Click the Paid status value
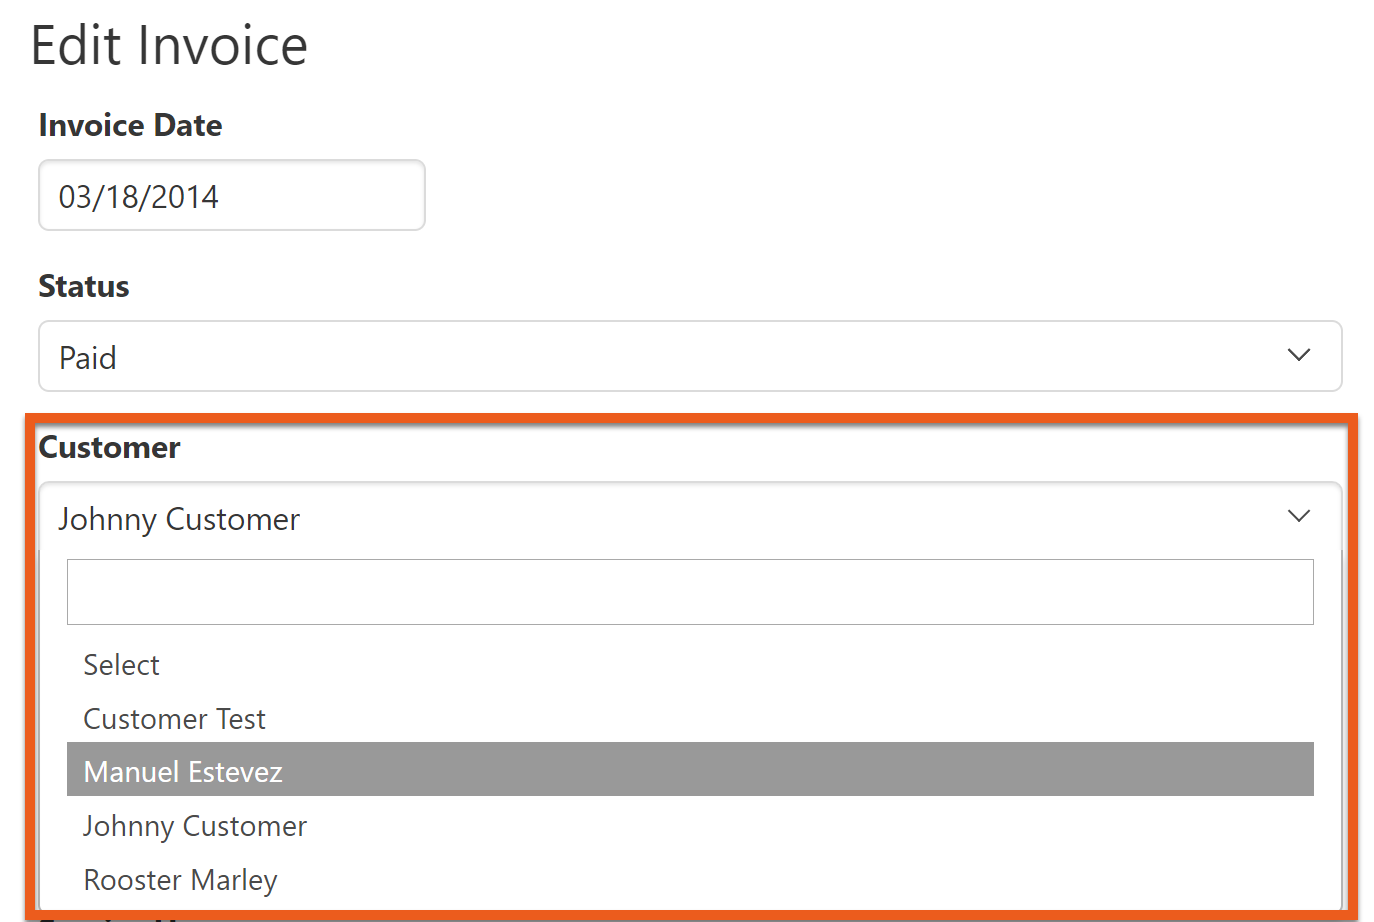The image size is (1374, 922). (x=88, y=358)
